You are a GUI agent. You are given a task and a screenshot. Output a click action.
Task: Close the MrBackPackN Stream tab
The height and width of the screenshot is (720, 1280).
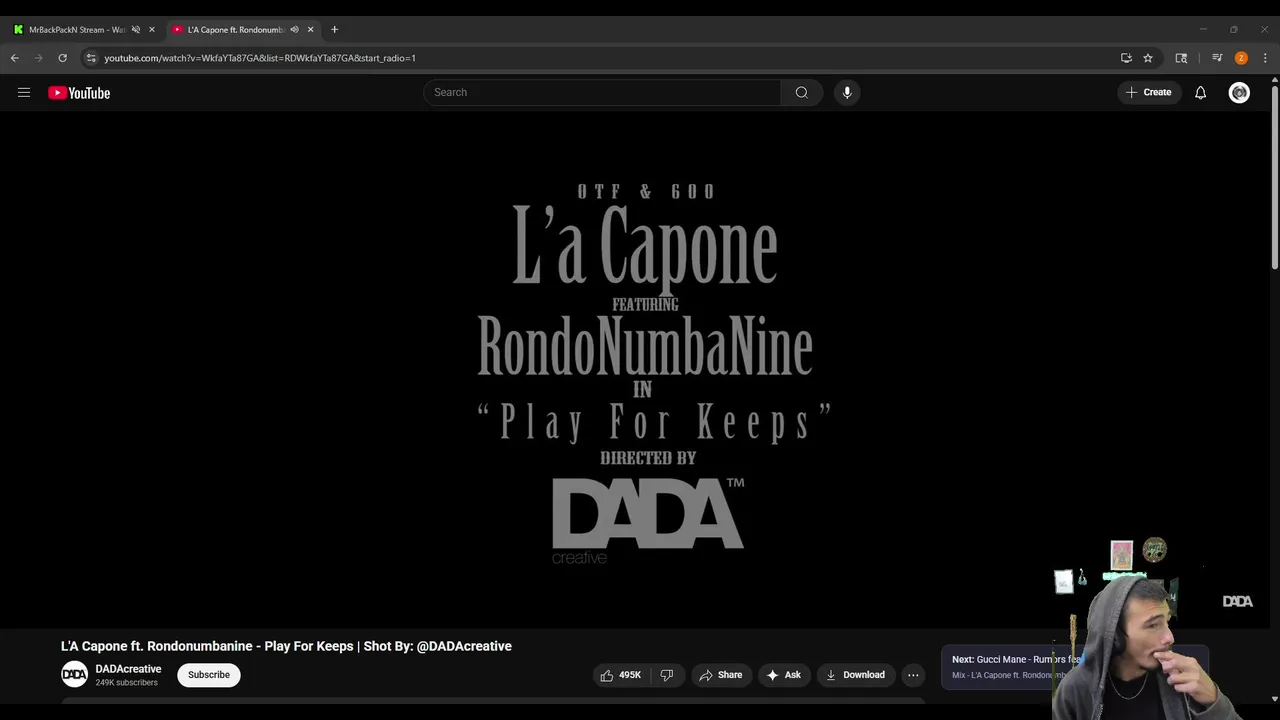tap(152, 30)
